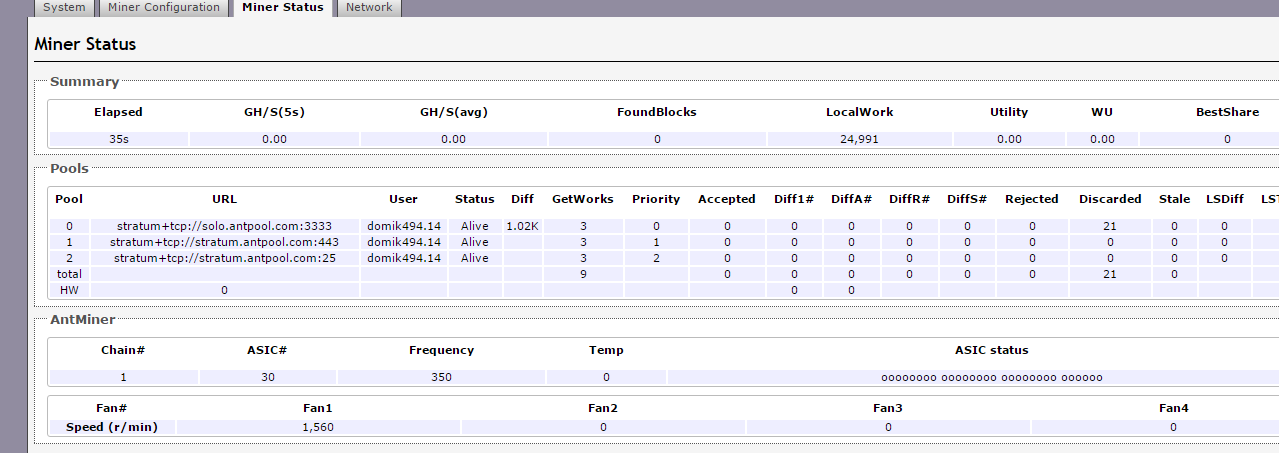This screenshot has height=453, width=1279.
Task: Click discarded value 21 in pool 0 row
Action: [x=1110, y=227]
